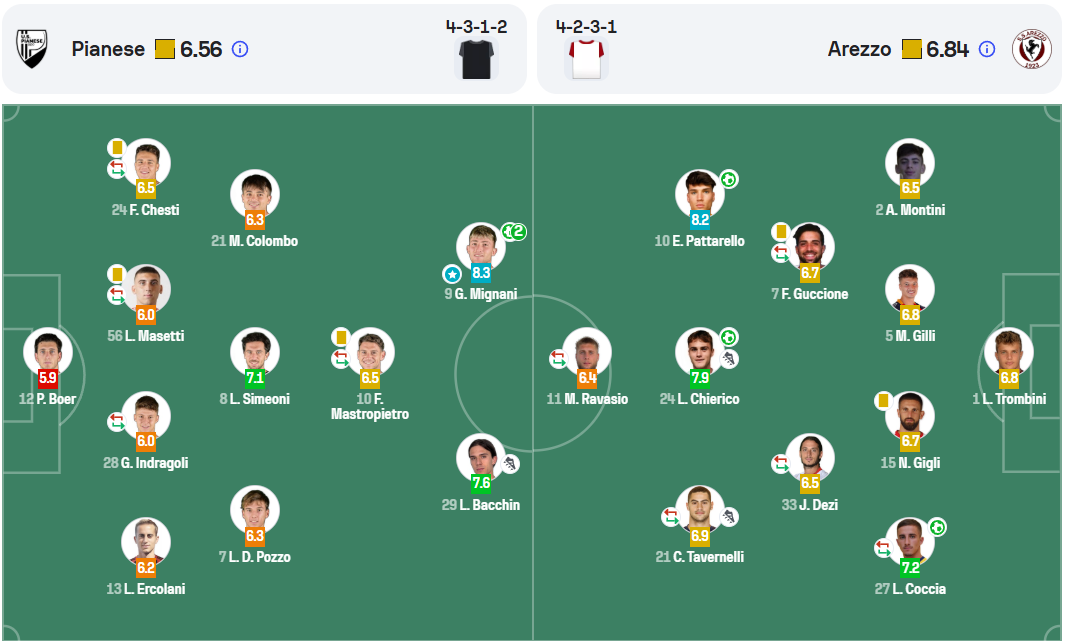This screenshot has height=641, width=1065.
Task: Click the substitution arrows beside M. Ravasio
Action: [x=557, y=357]
